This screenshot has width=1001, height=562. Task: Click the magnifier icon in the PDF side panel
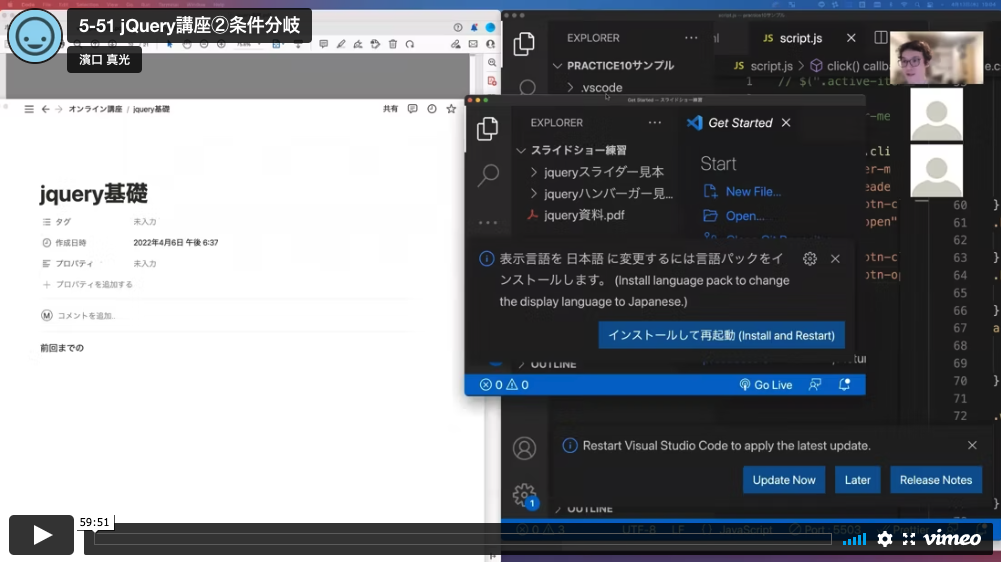pyautogui.click(x=492, y=63)
